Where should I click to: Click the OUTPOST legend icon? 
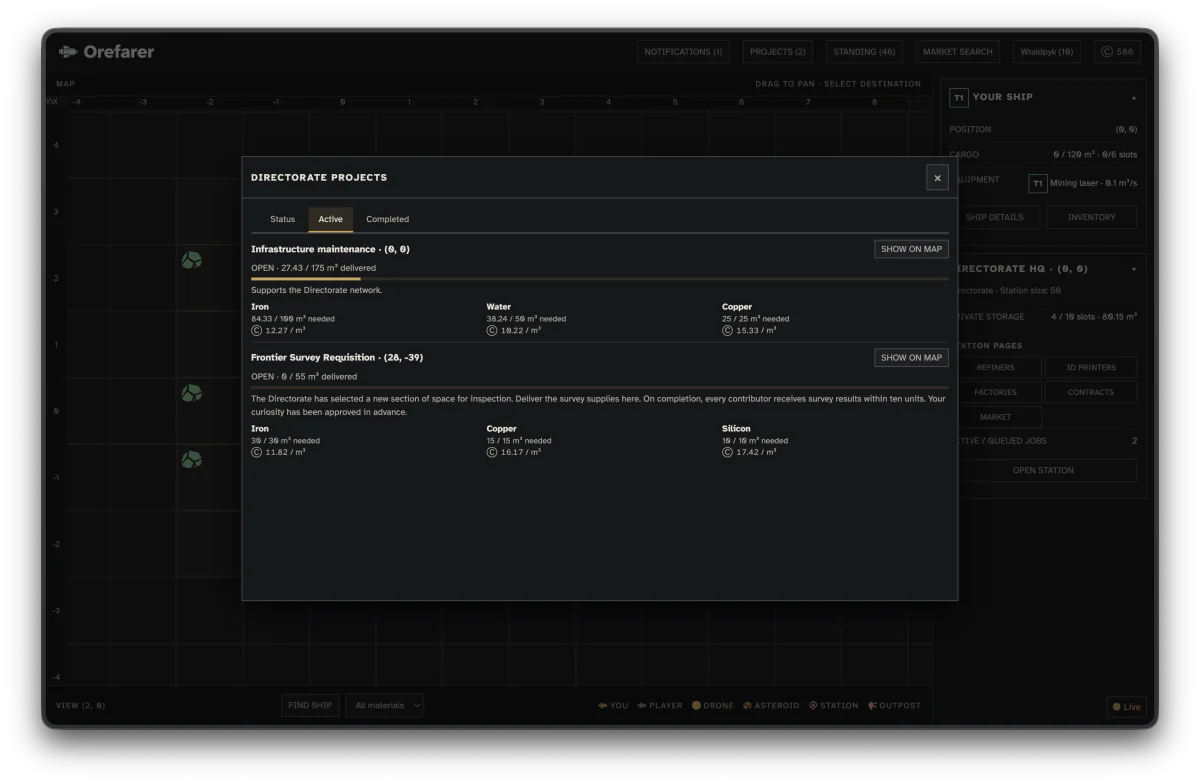click(872, 706)
